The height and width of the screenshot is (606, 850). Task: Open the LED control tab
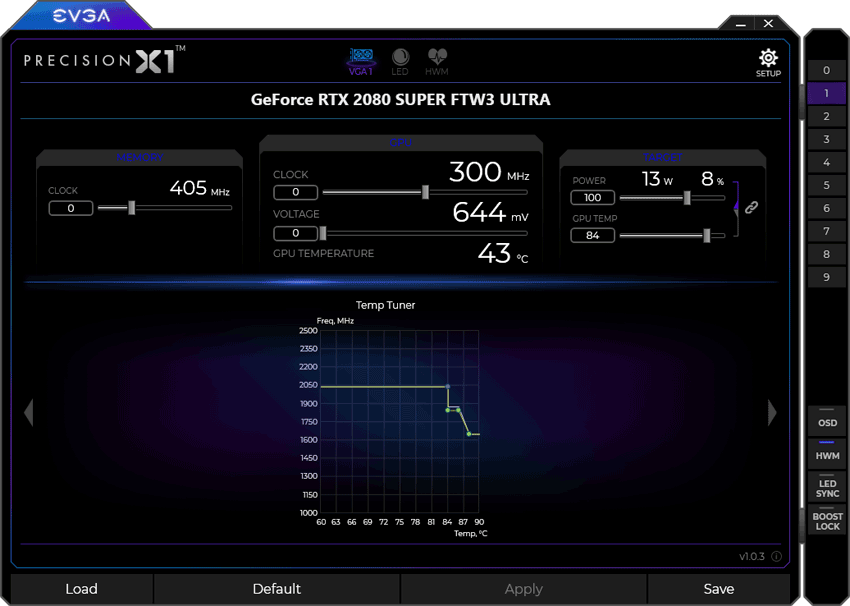(x=400, y=62)
